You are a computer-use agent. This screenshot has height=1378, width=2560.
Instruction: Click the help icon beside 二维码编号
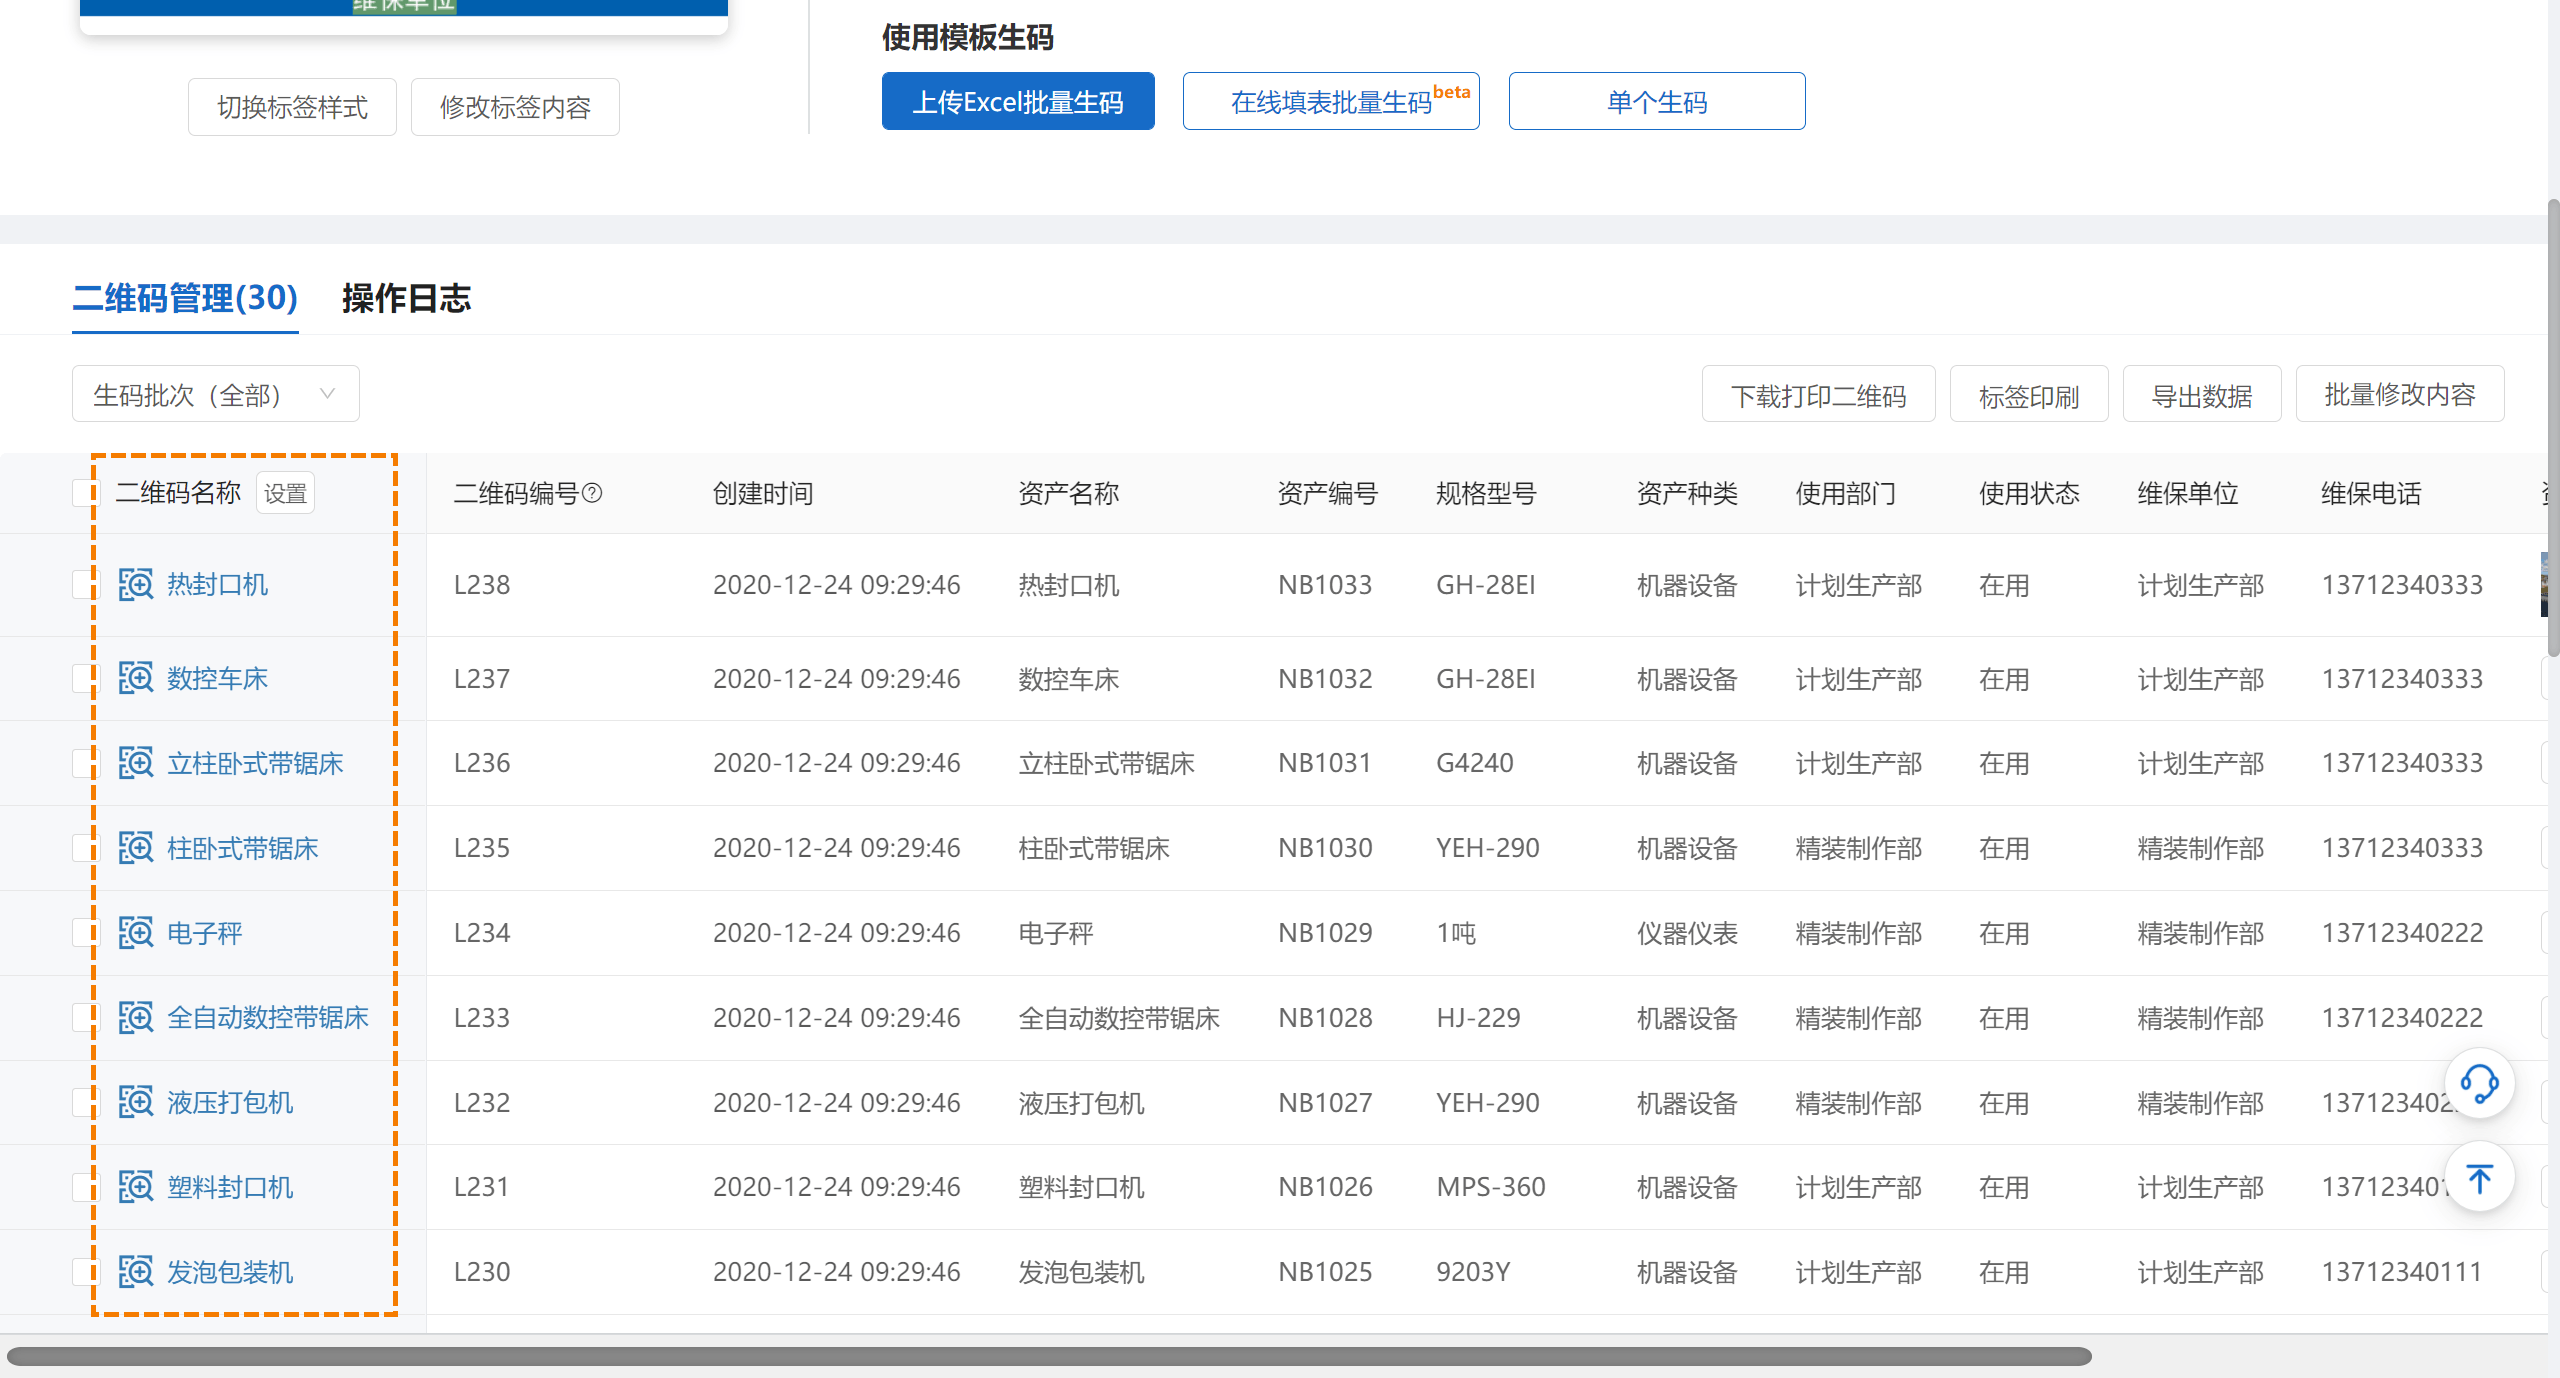[x=592, y=493]
